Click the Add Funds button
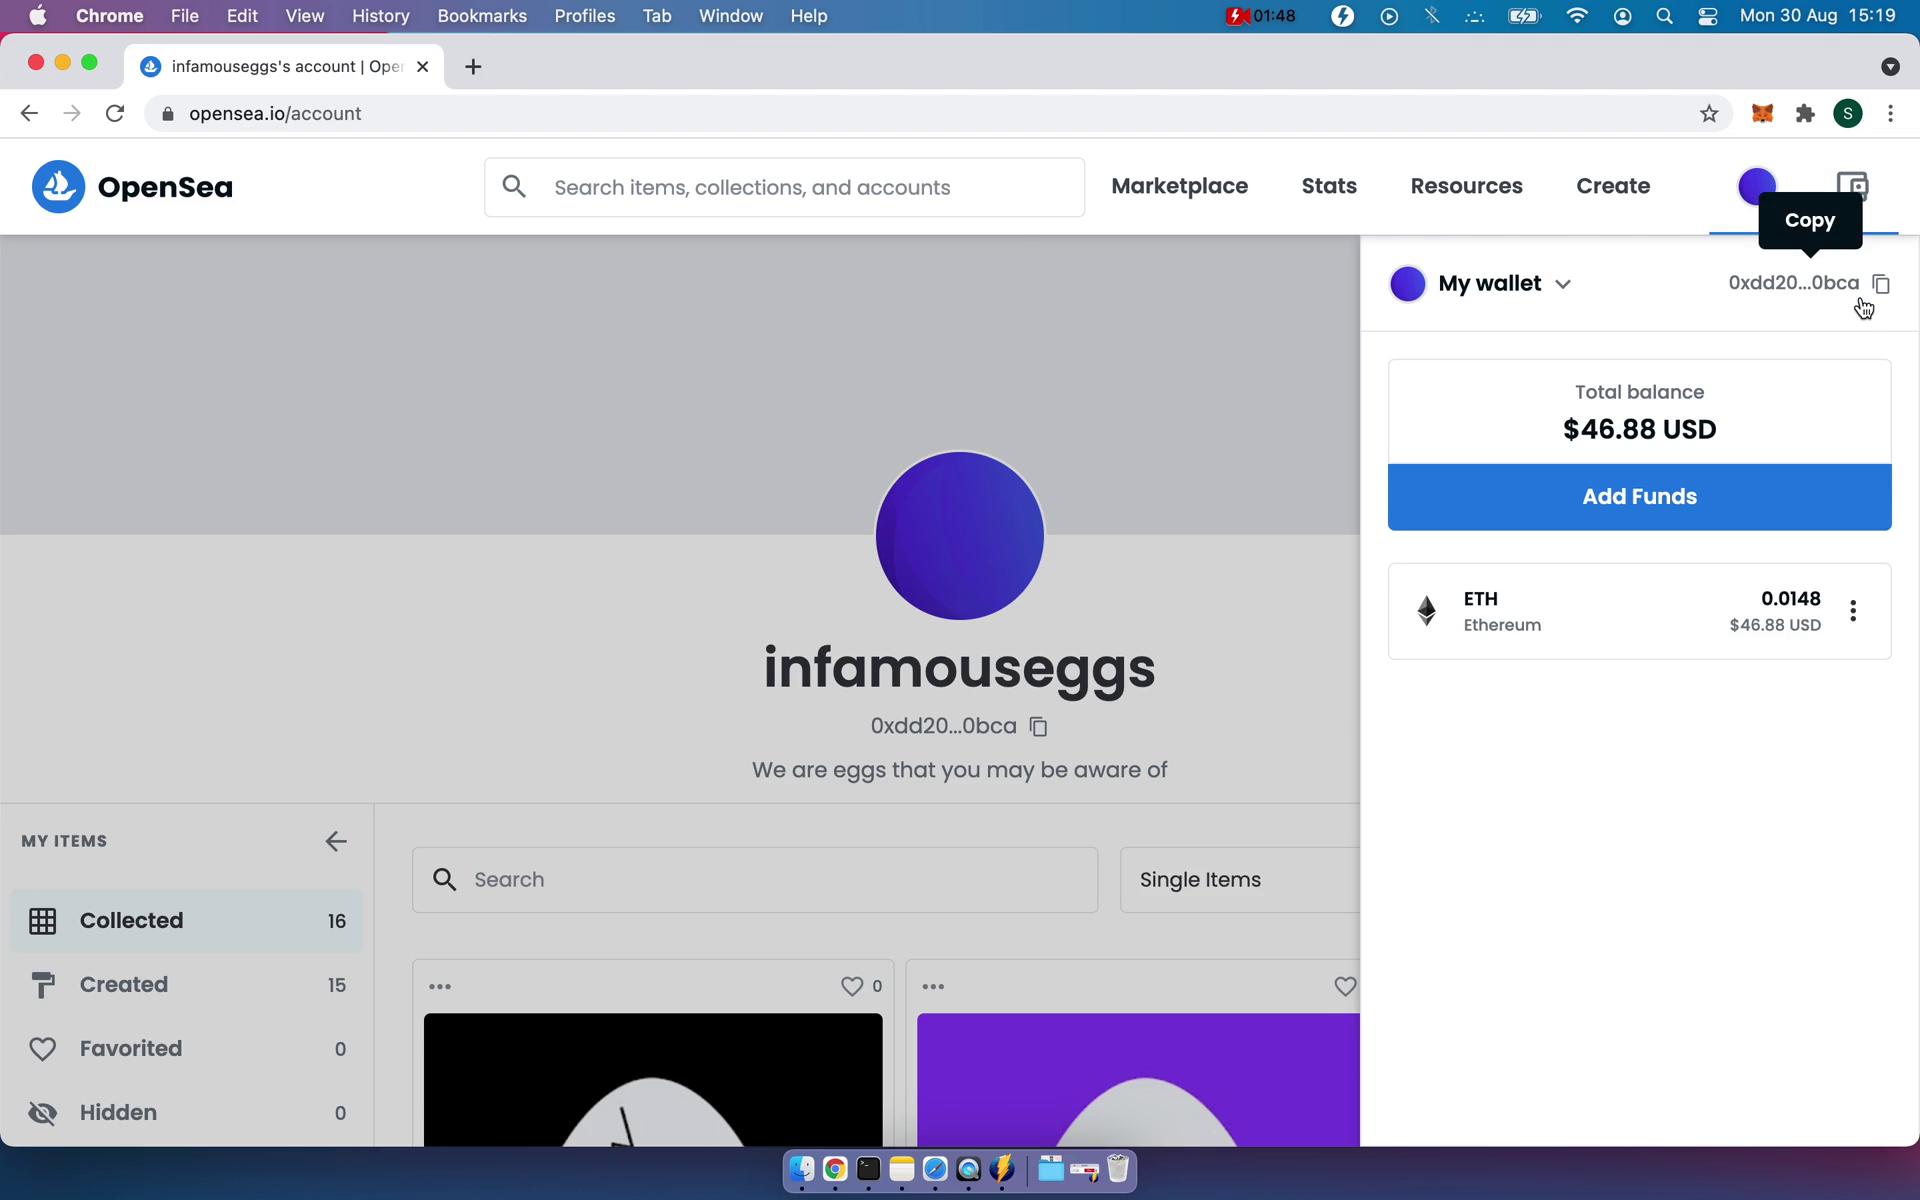 1639,496
